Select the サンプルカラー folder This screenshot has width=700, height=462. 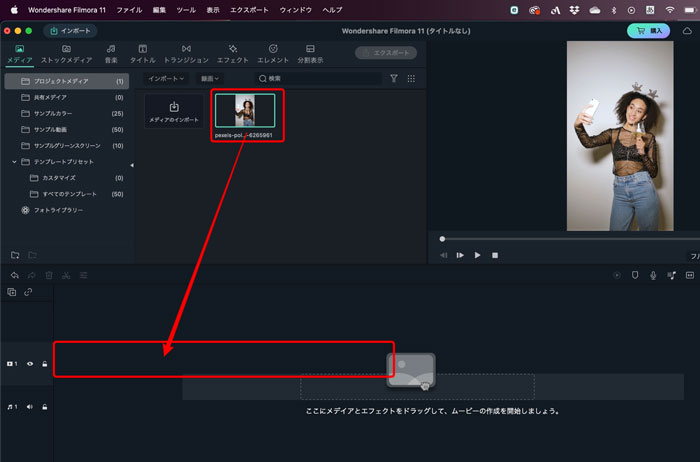[x=67, y=113]
